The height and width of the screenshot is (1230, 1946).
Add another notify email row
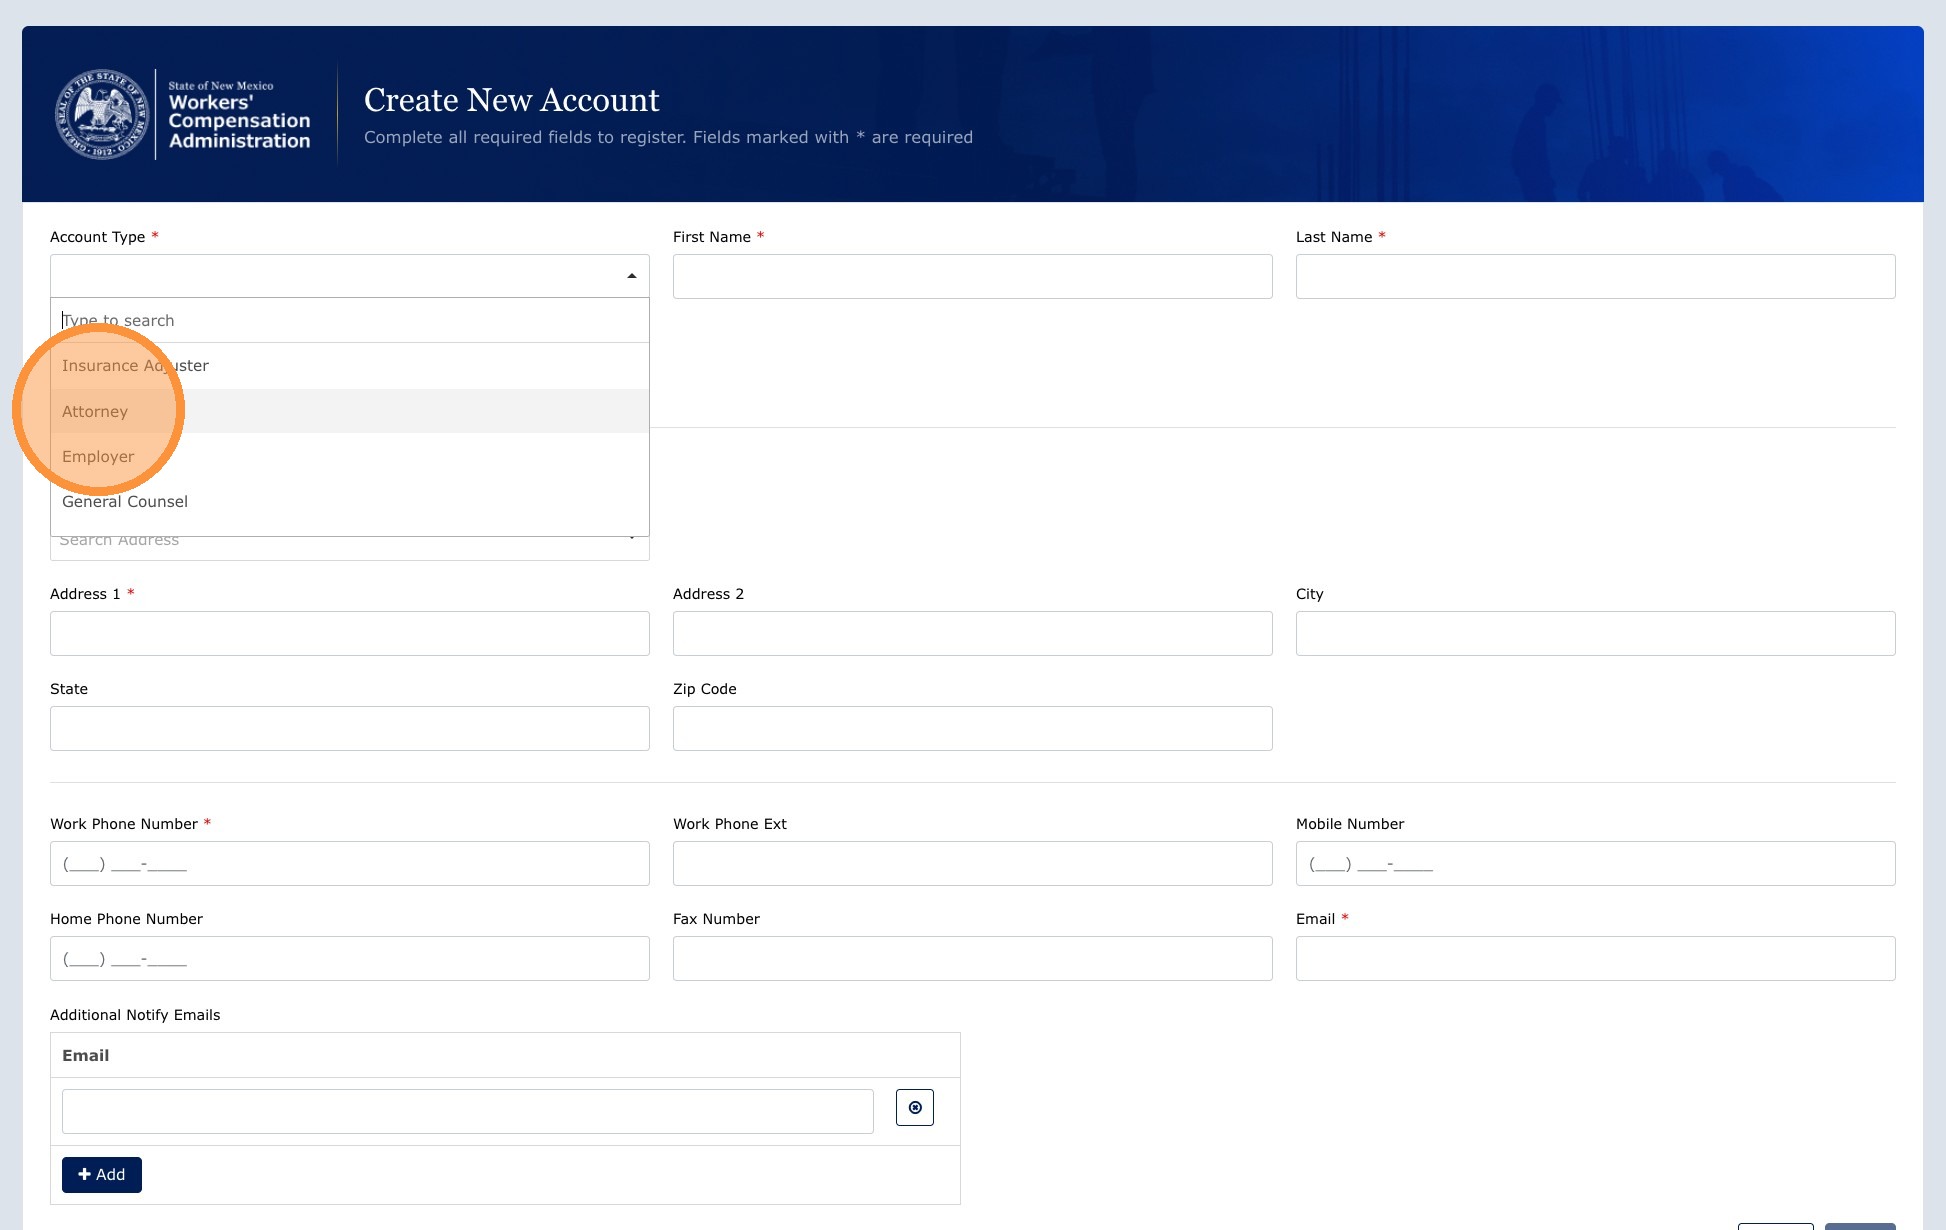(x=102, y=1175)
